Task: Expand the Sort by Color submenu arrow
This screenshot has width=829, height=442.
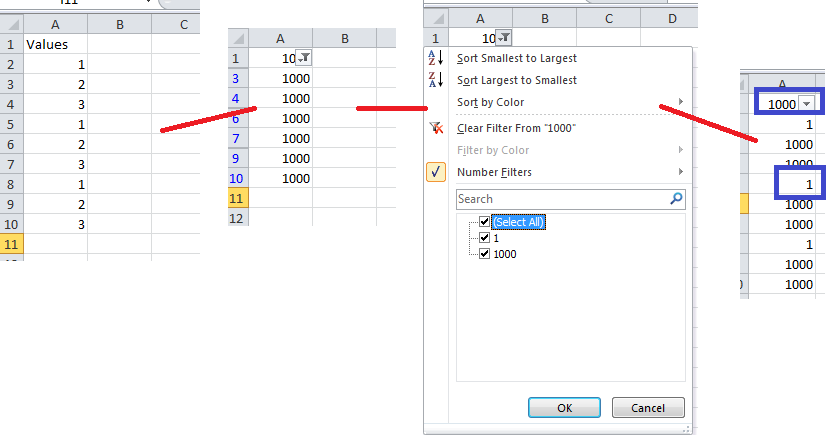Action: click(681, 102)
